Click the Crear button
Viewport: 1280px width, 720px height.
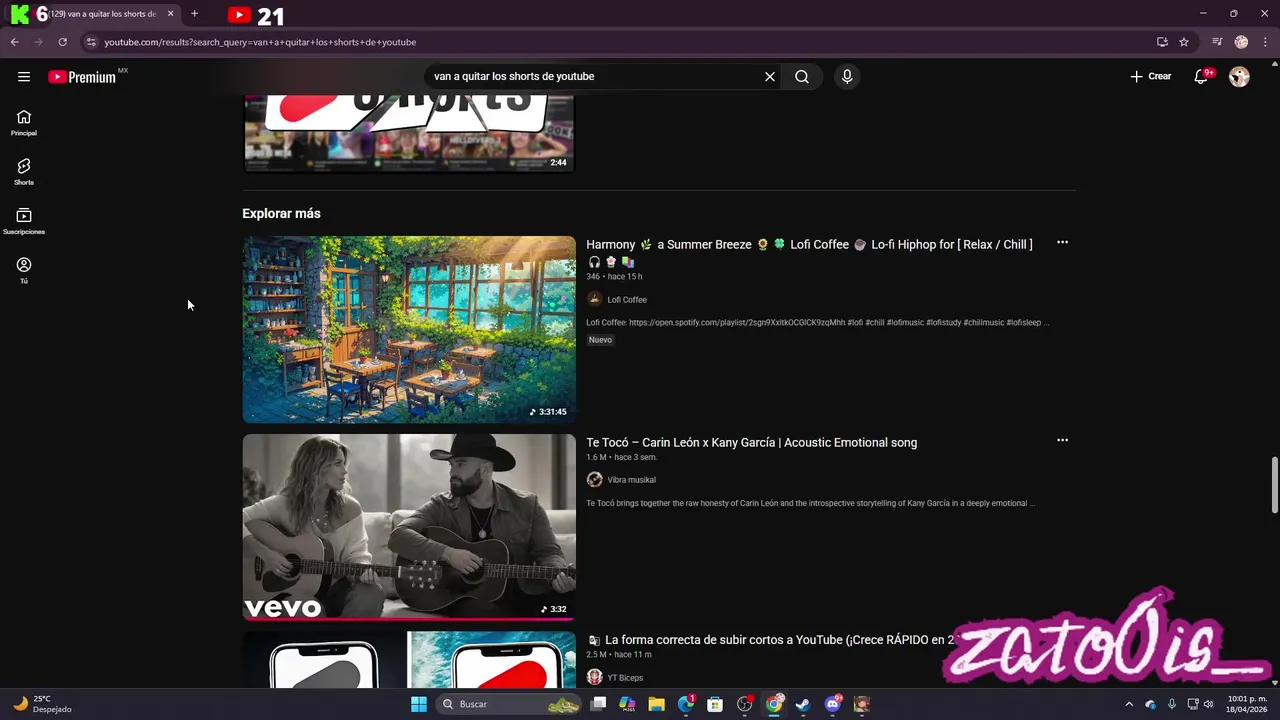coord(1151,77)
